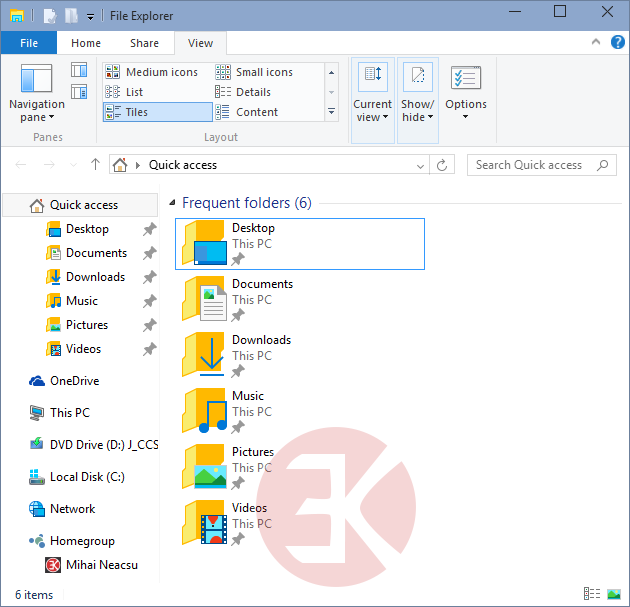The height and width of the screenshot is (607, 630).
Task: Click New folder quick access toolbar icon
Action: [71, 16]
